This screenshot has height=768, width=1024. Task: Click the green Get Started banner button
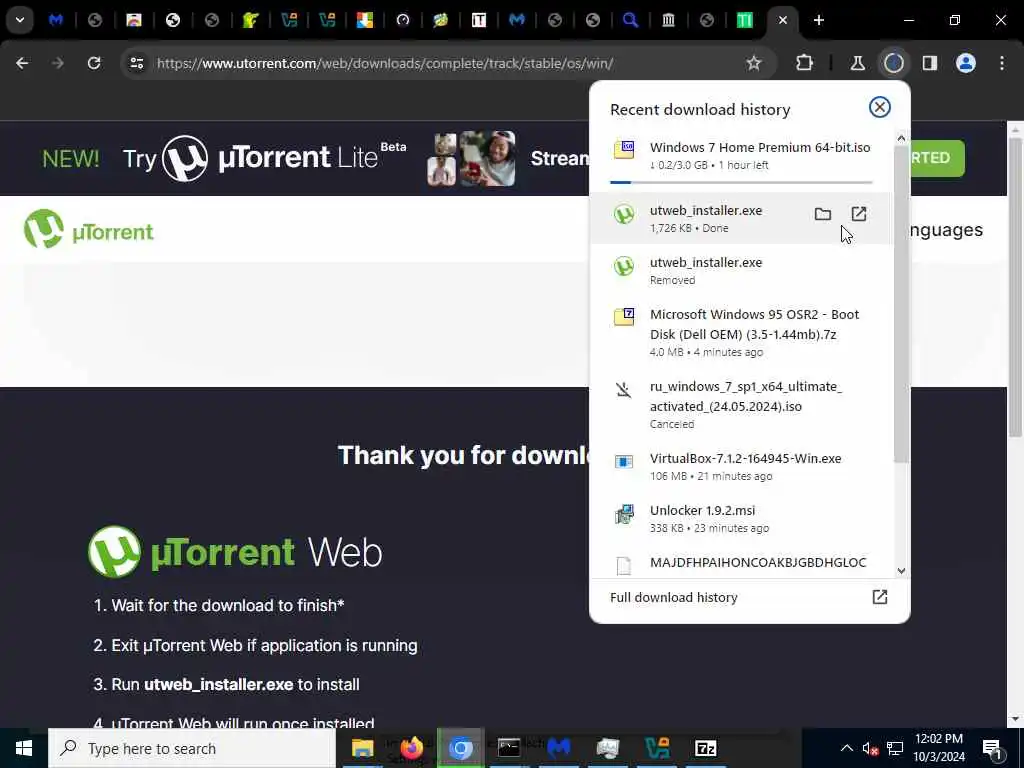pyautogui.click(x=937, y=158)
